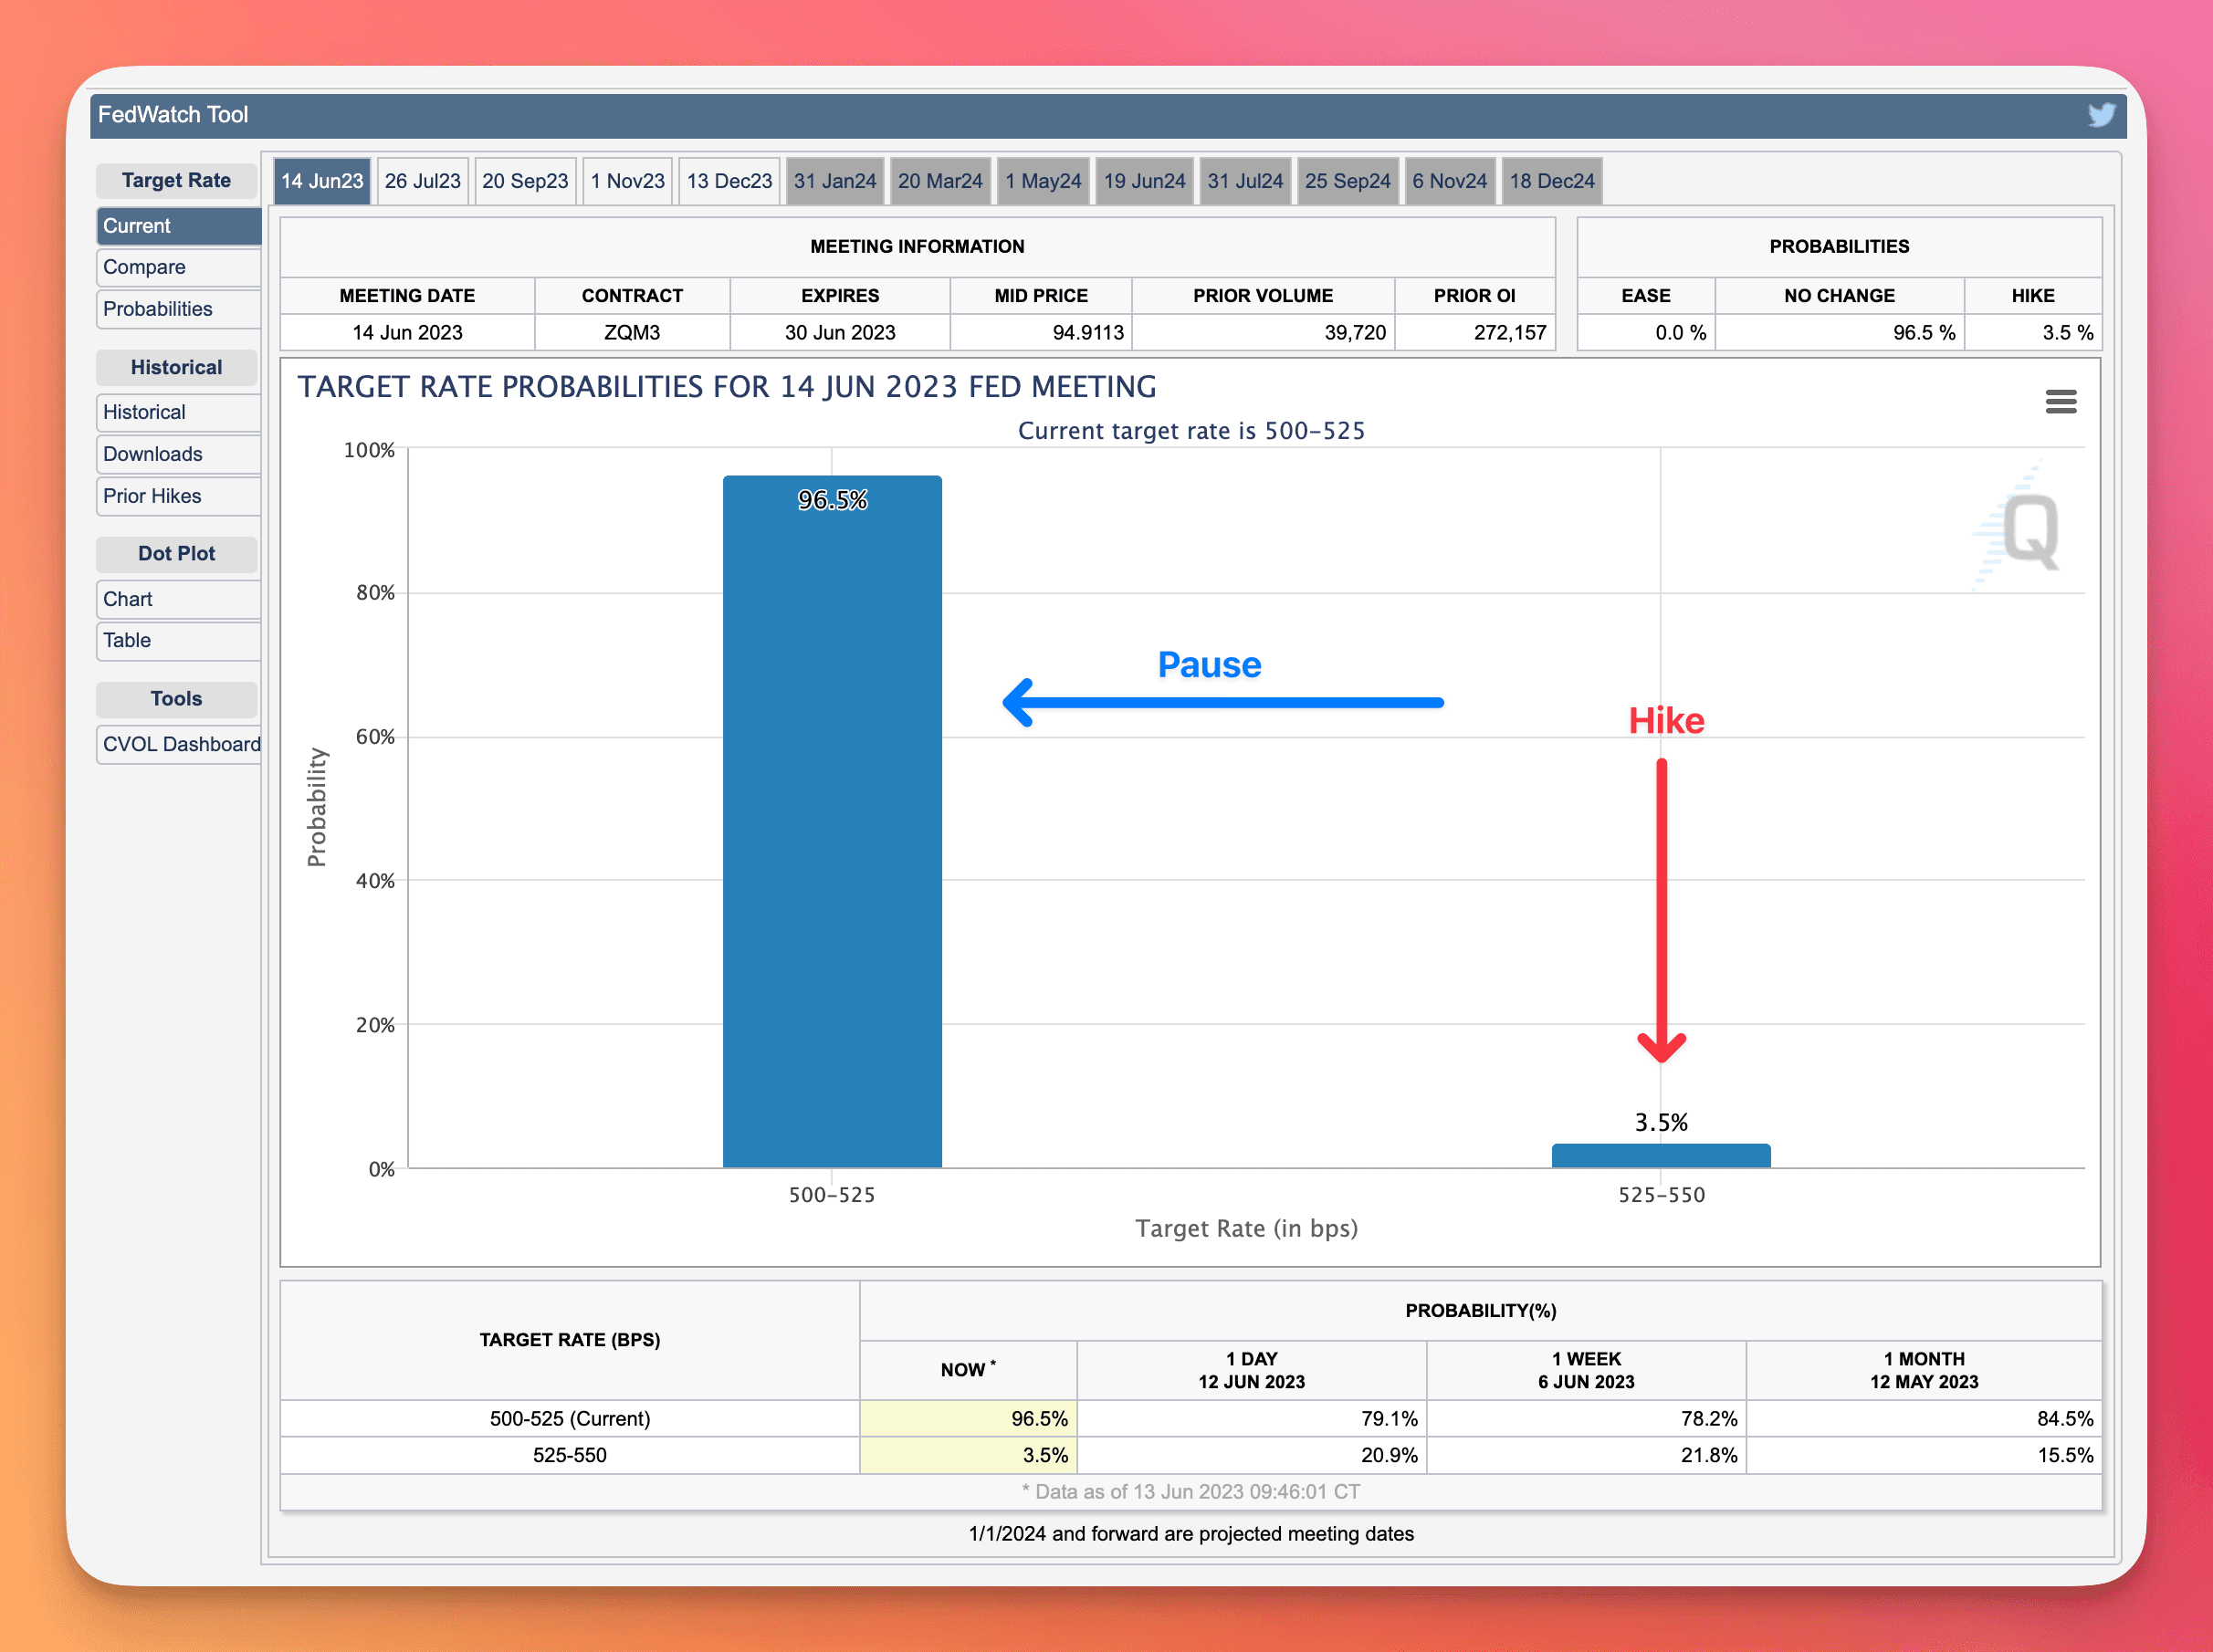Click the small 525-550 bar

[1660, 1155]
